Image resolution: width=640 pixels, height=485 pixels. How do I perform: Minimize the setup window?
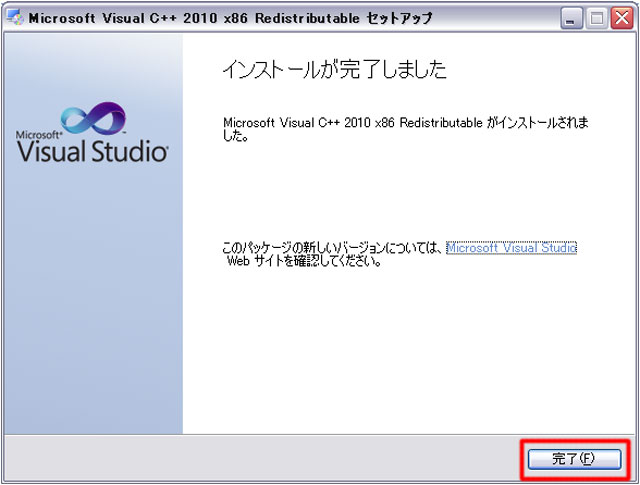click(571, 18)
